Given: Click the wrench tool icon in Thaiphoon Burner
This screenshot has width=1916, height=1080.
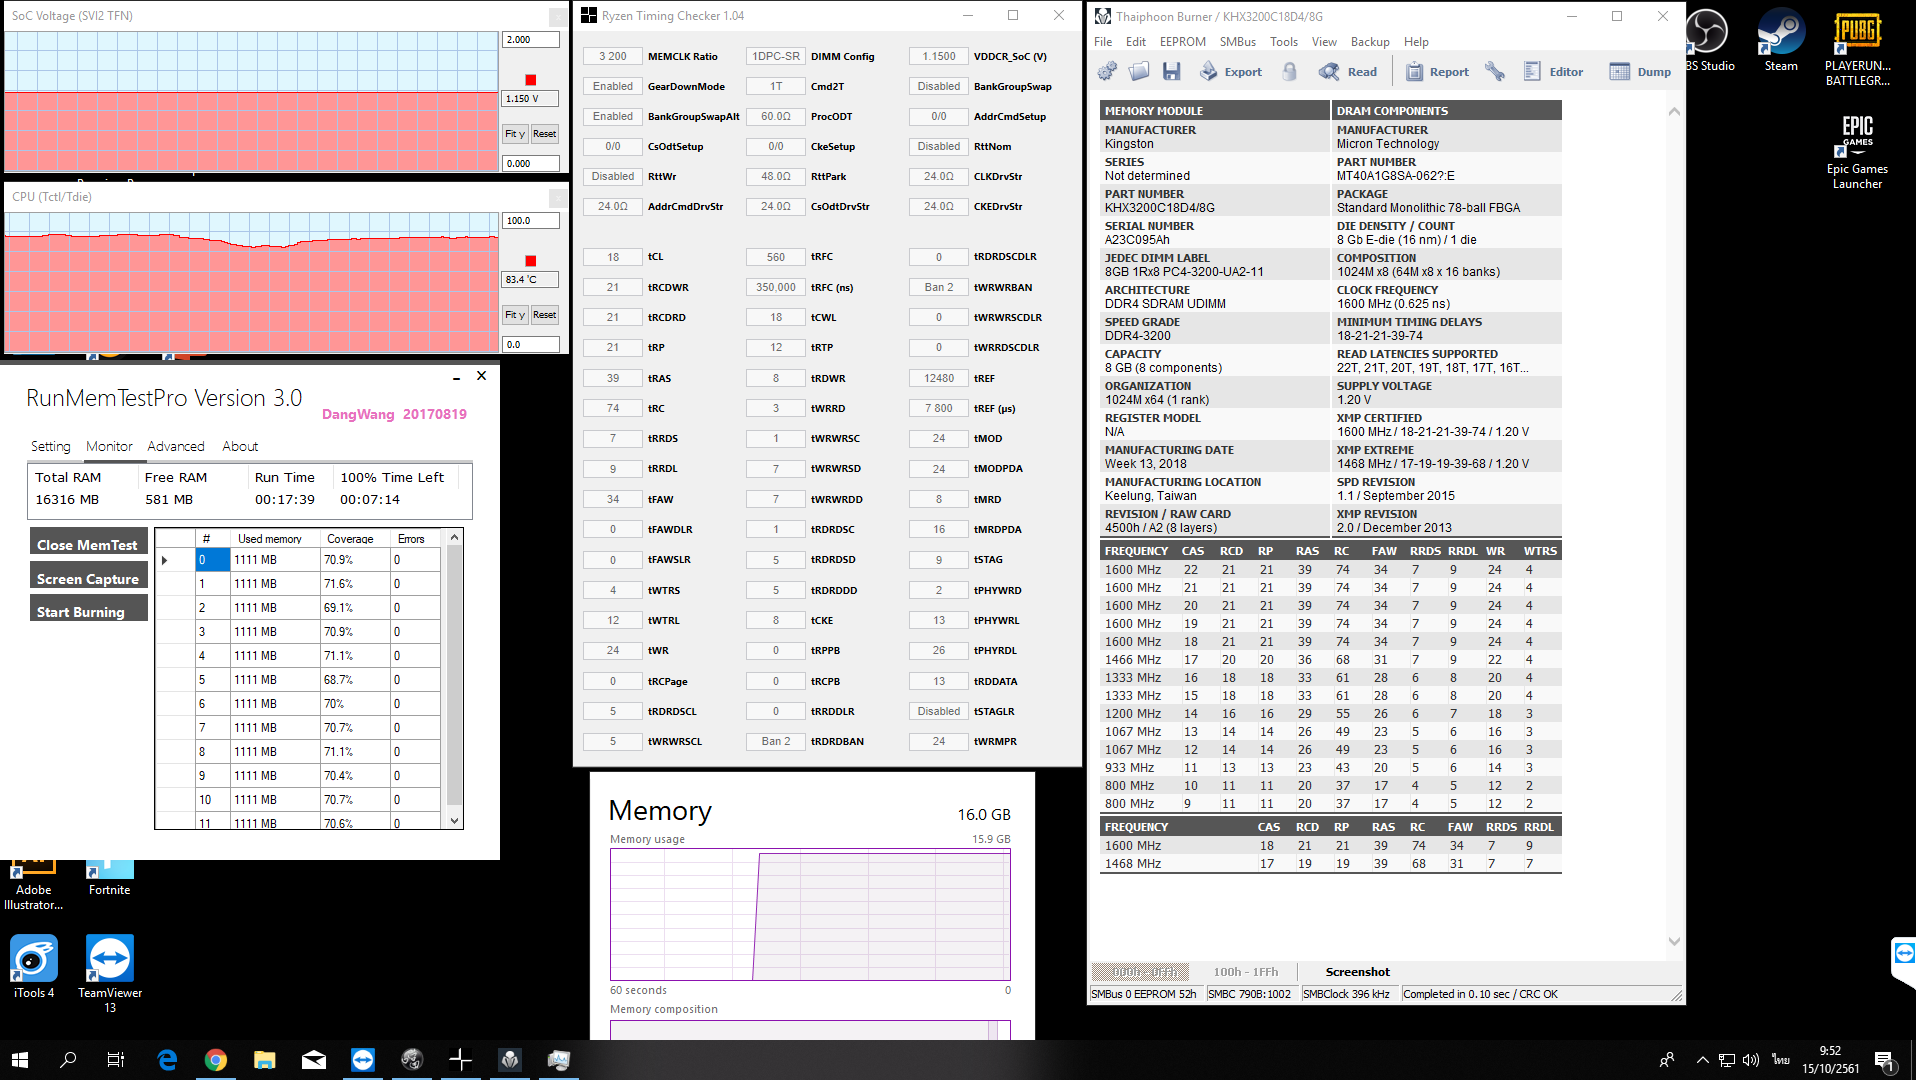Looking at the screenshot, I should [x=1495, y=71].
